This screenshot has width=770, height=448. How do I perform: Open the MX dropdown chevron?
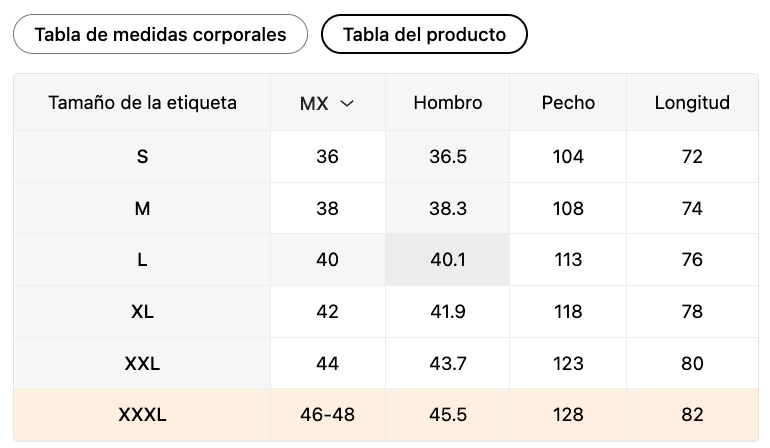347,104
